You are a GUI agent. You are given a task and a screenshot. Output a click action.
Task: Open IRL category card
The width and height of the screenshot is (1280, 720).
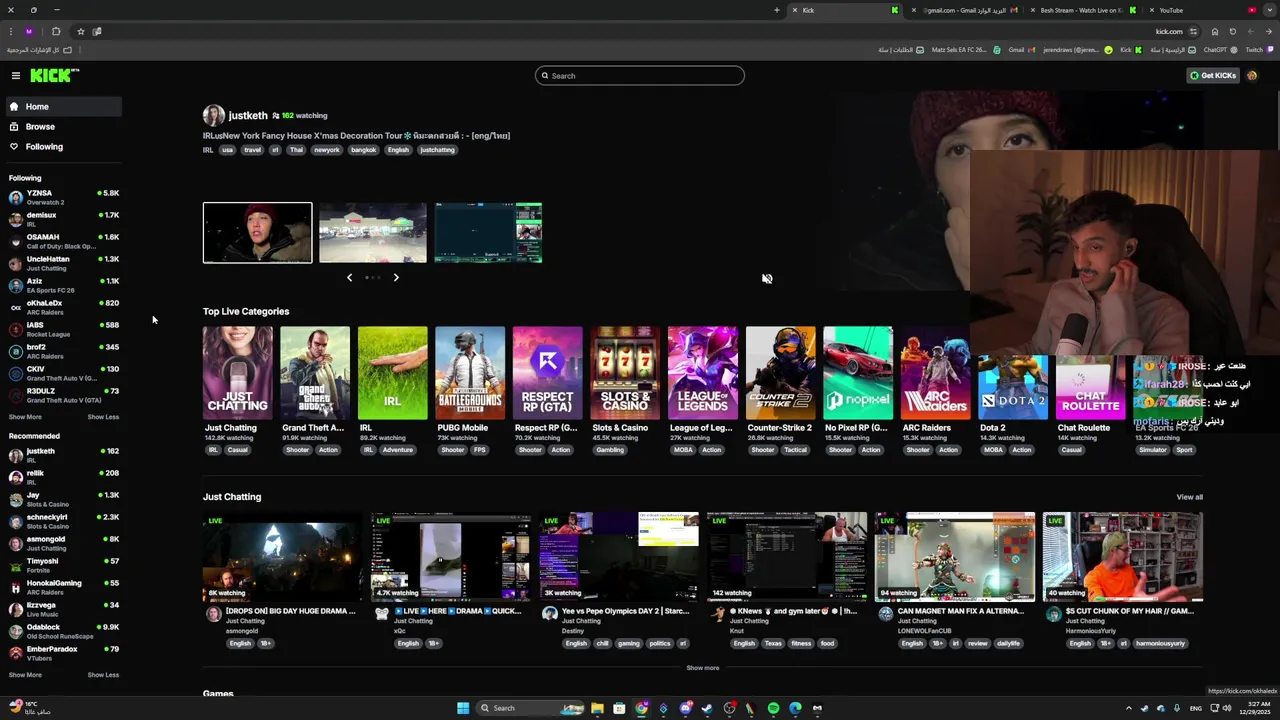(x=392, y=373)
